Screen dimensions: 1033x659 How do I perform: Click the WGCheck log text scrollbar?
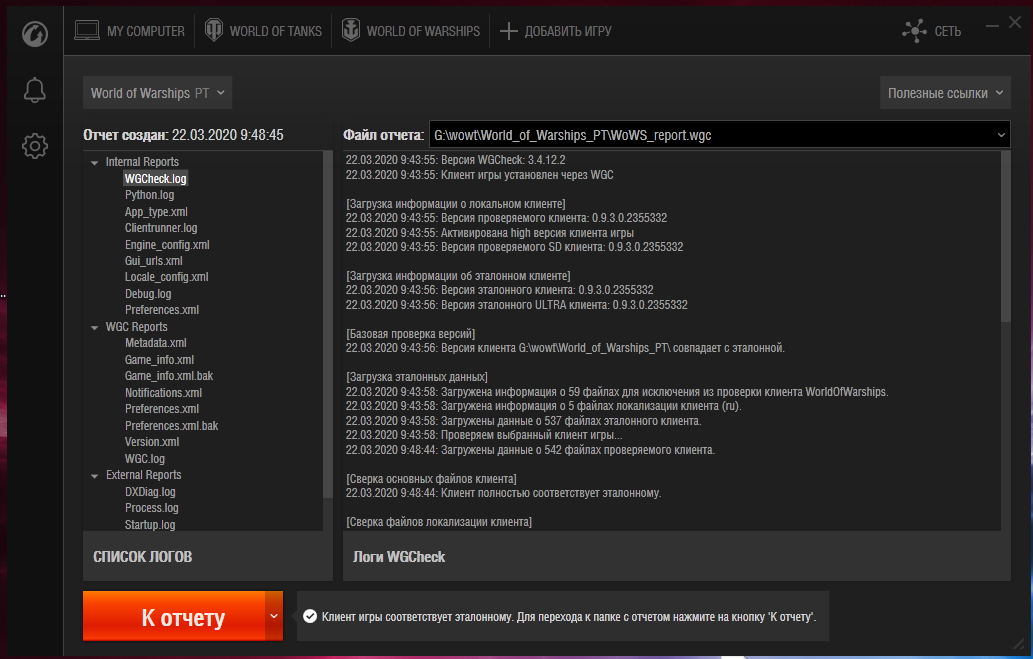click(x=1005, y=237)
